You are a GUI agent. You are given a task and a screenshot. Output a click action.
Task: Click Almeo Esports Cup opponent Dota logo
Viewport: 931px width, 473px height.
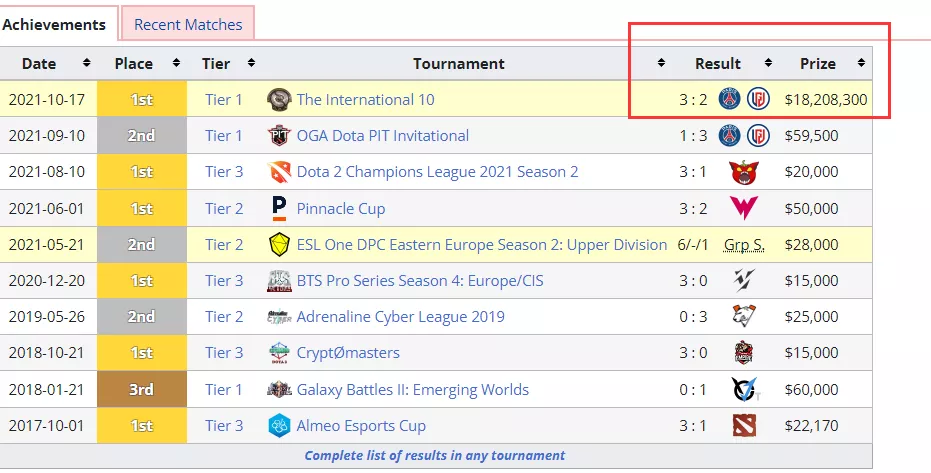pyautogui.click(x=742, y=426)
